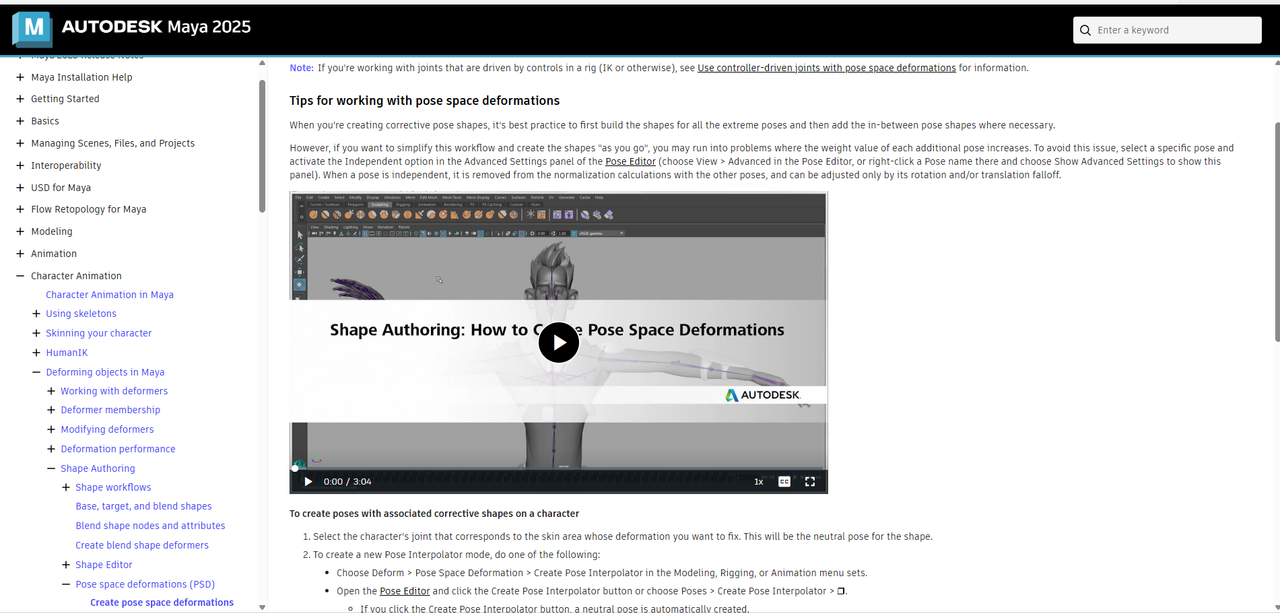Change playback speed 1x control
The width and height of the screenshot is (1280, 613).
(x=758, y=481)
